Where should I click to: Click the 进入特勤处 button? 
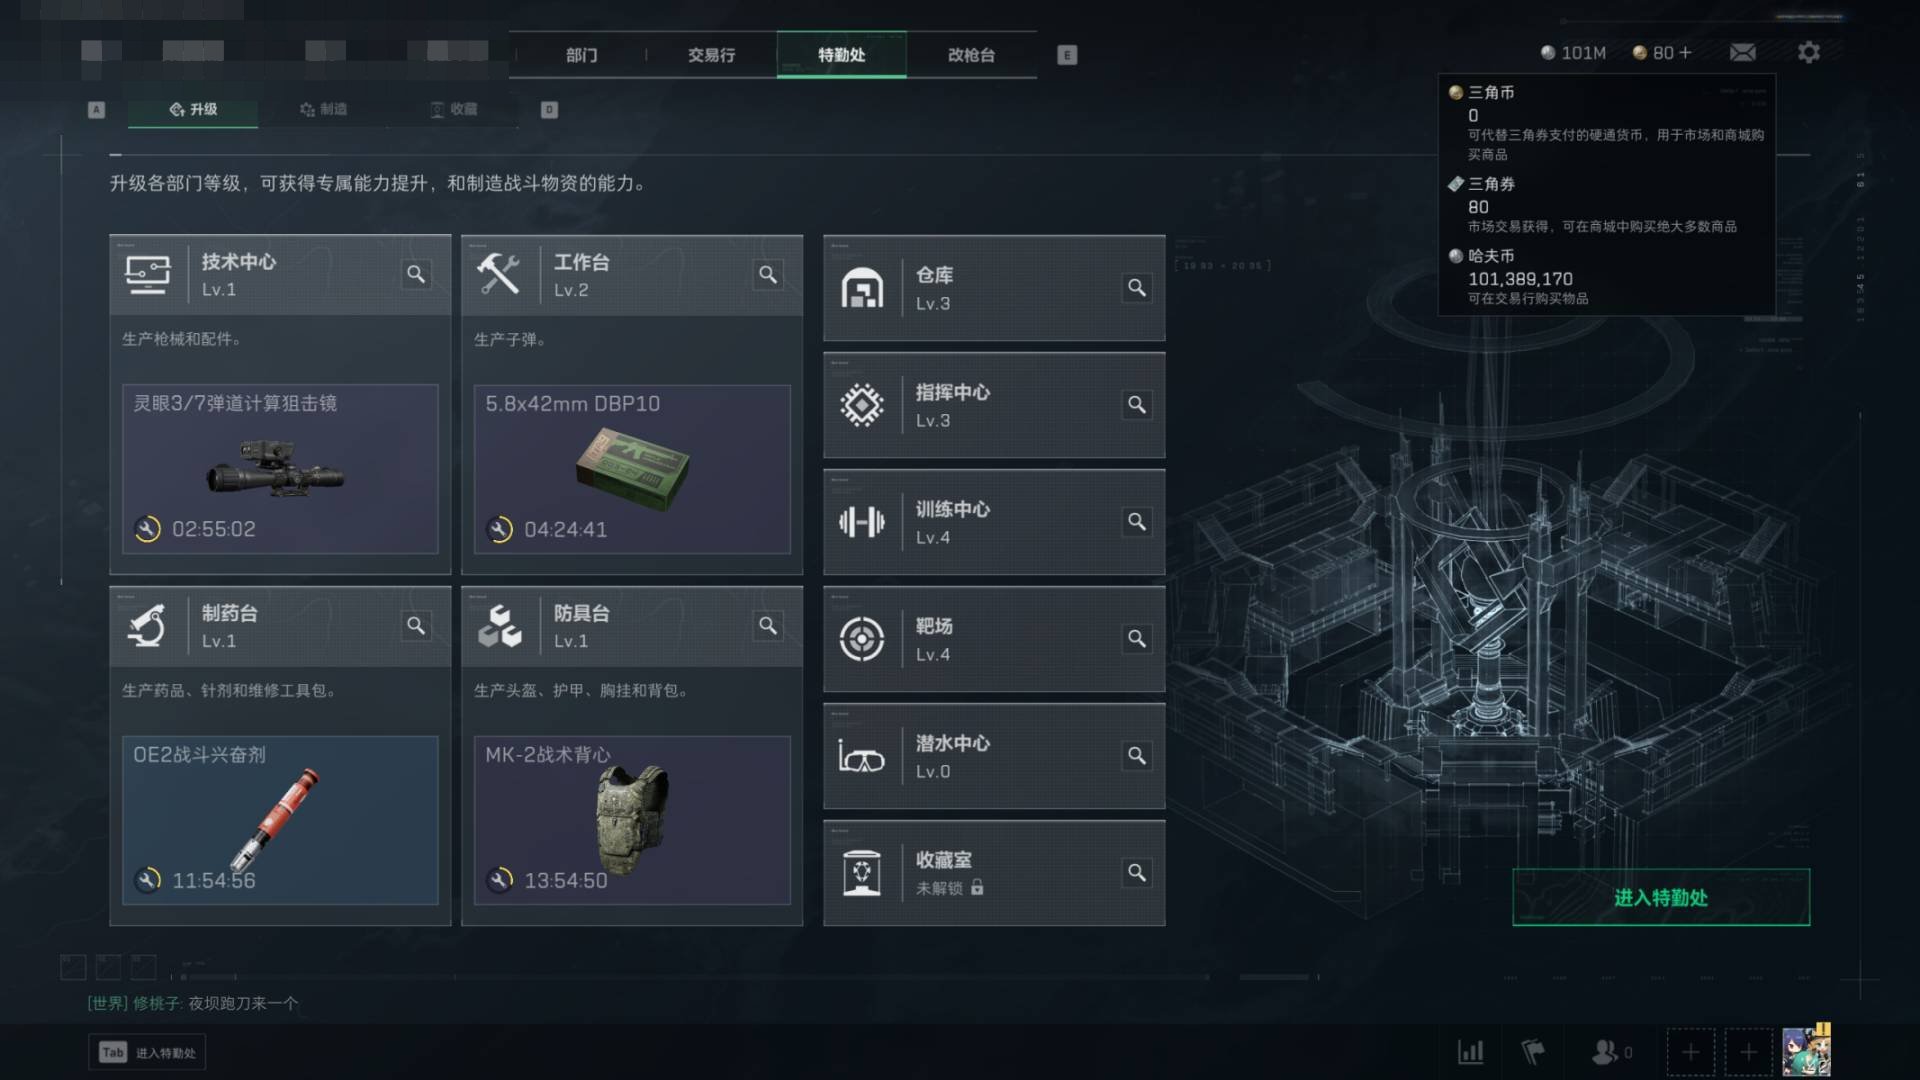point(1661,897)
